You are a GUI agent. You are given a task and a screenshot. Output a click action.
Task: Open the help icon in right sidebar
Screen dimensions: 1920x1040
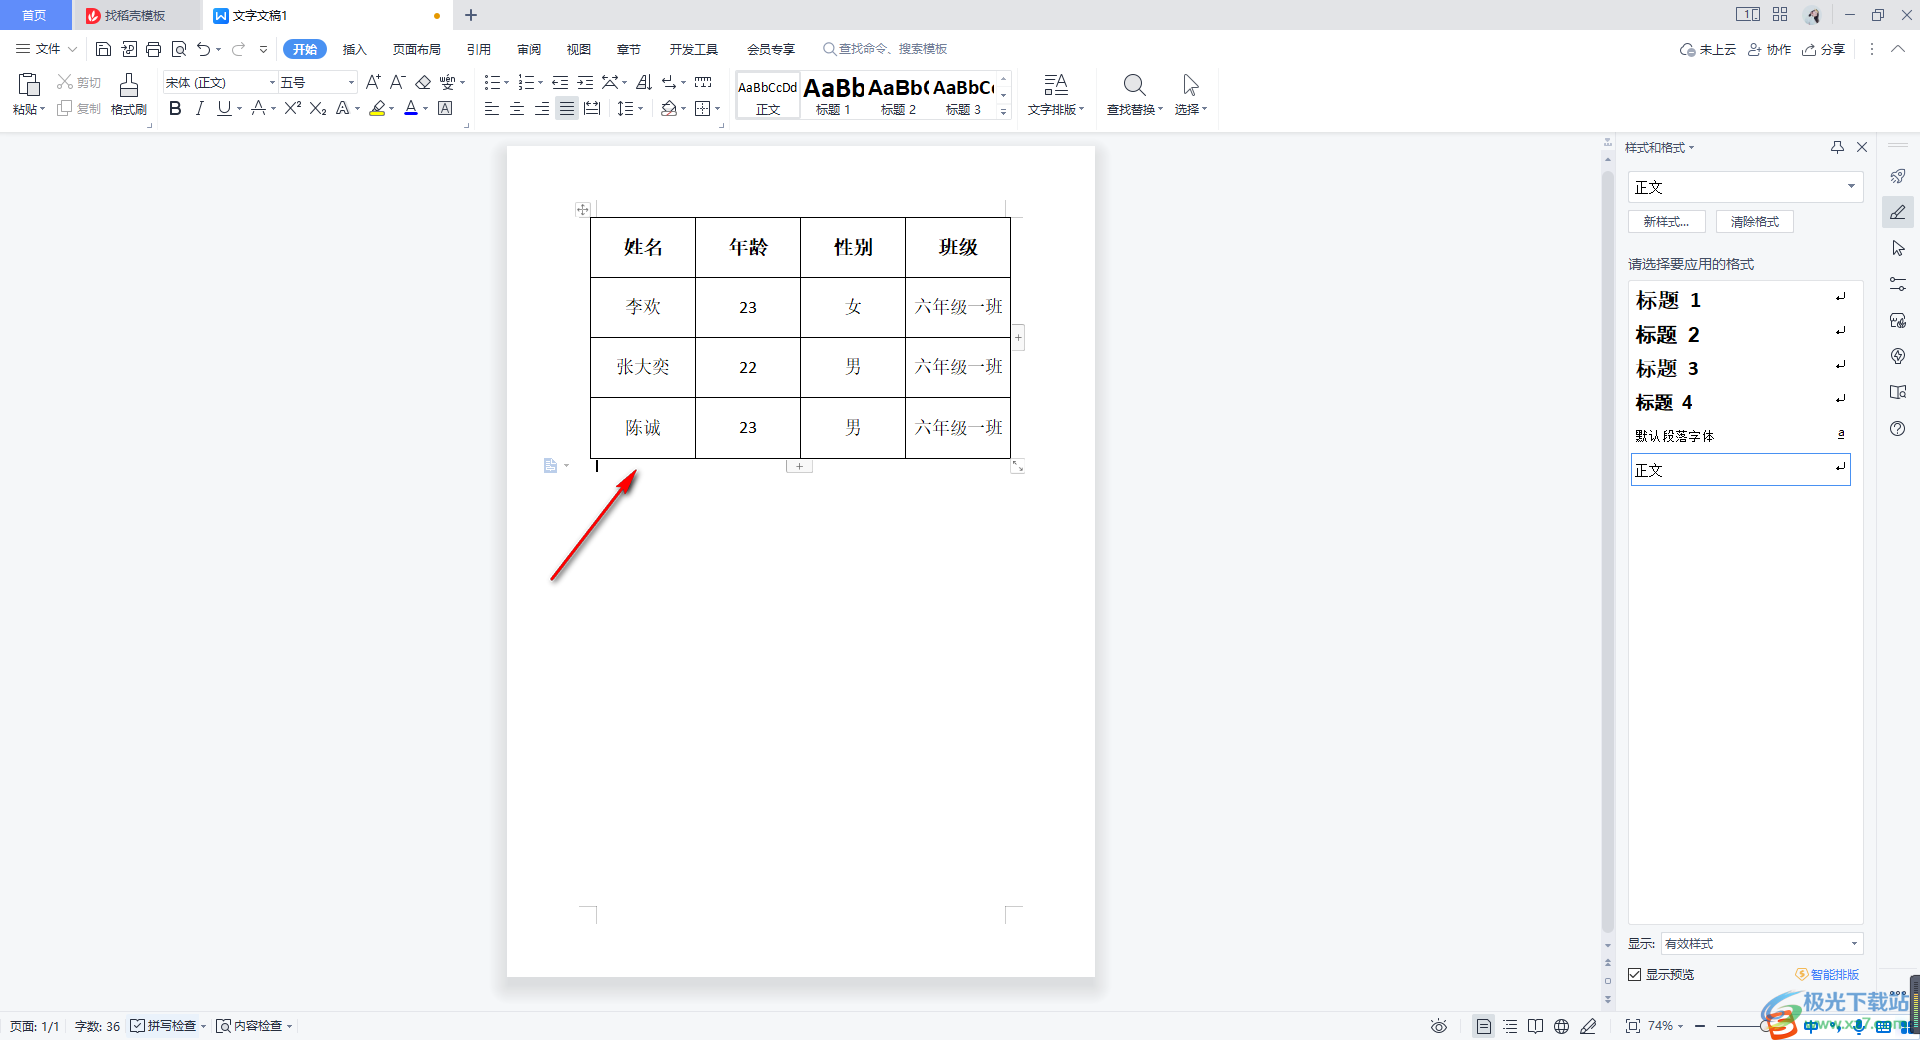[x=1898, y=428]
